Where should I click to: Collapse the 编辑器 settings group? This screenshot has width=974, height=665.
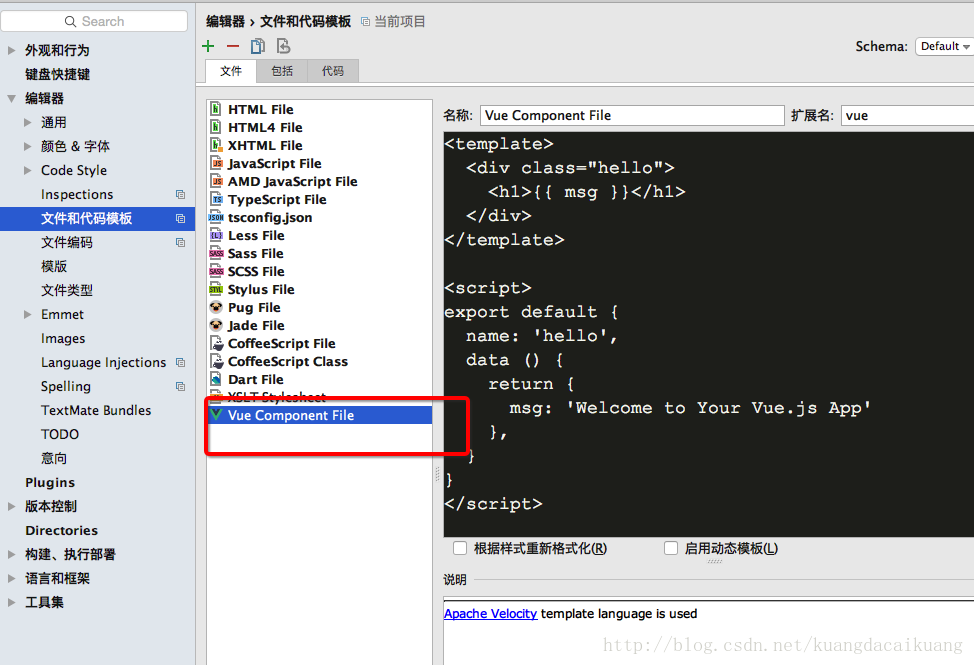[11, 98]
